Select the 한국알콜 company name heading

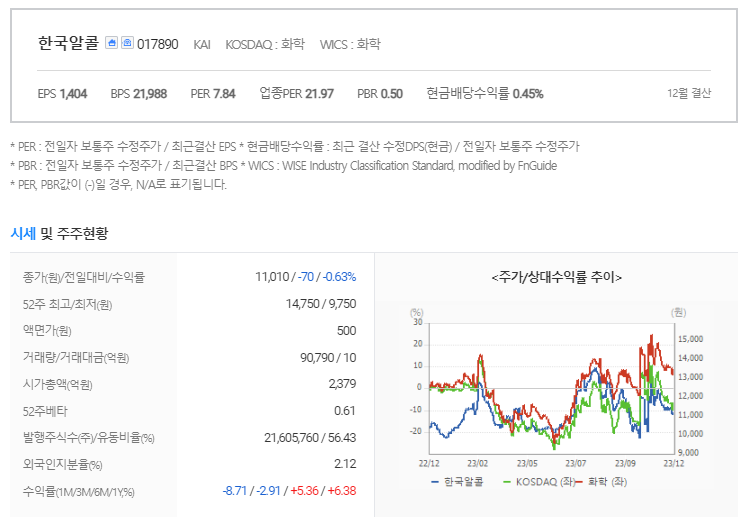(x=68, y=43)
